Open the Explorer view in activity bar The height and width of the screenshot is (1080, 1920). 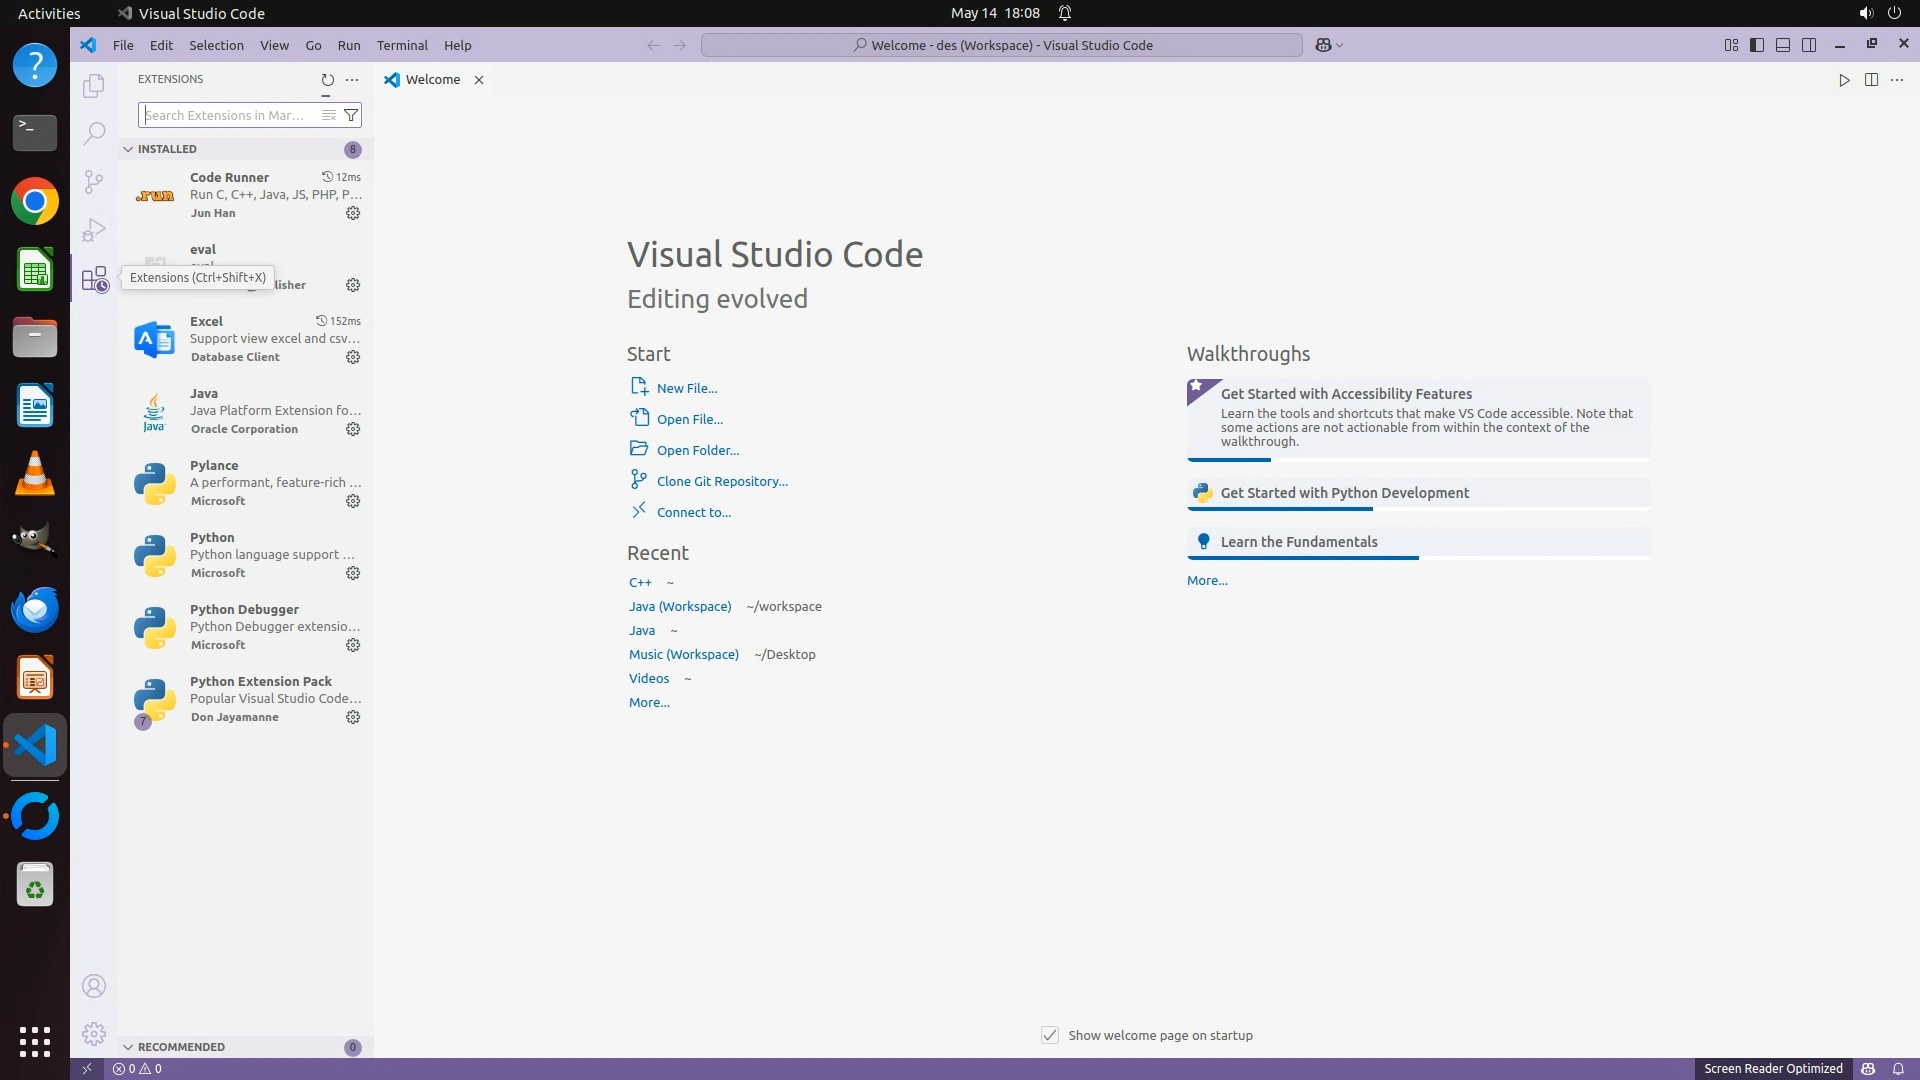pyautogui.click(x=94, y=86)
